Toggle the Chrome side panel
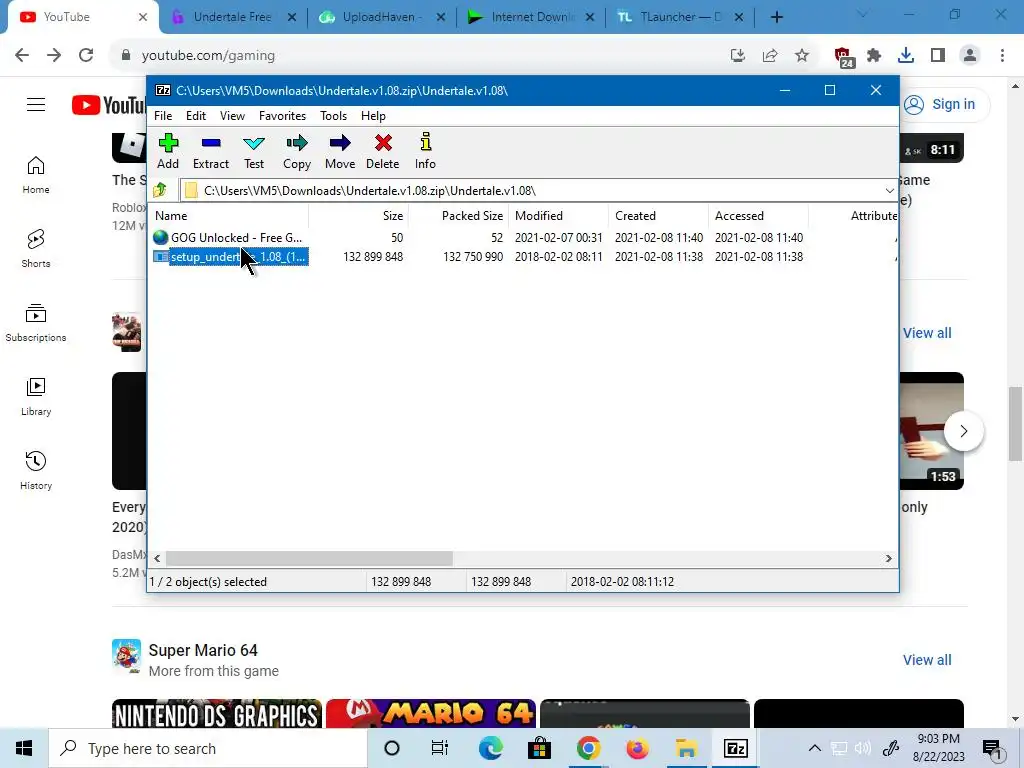The width and height of the screenshot is (1024, 768). (x=938, y=56)
